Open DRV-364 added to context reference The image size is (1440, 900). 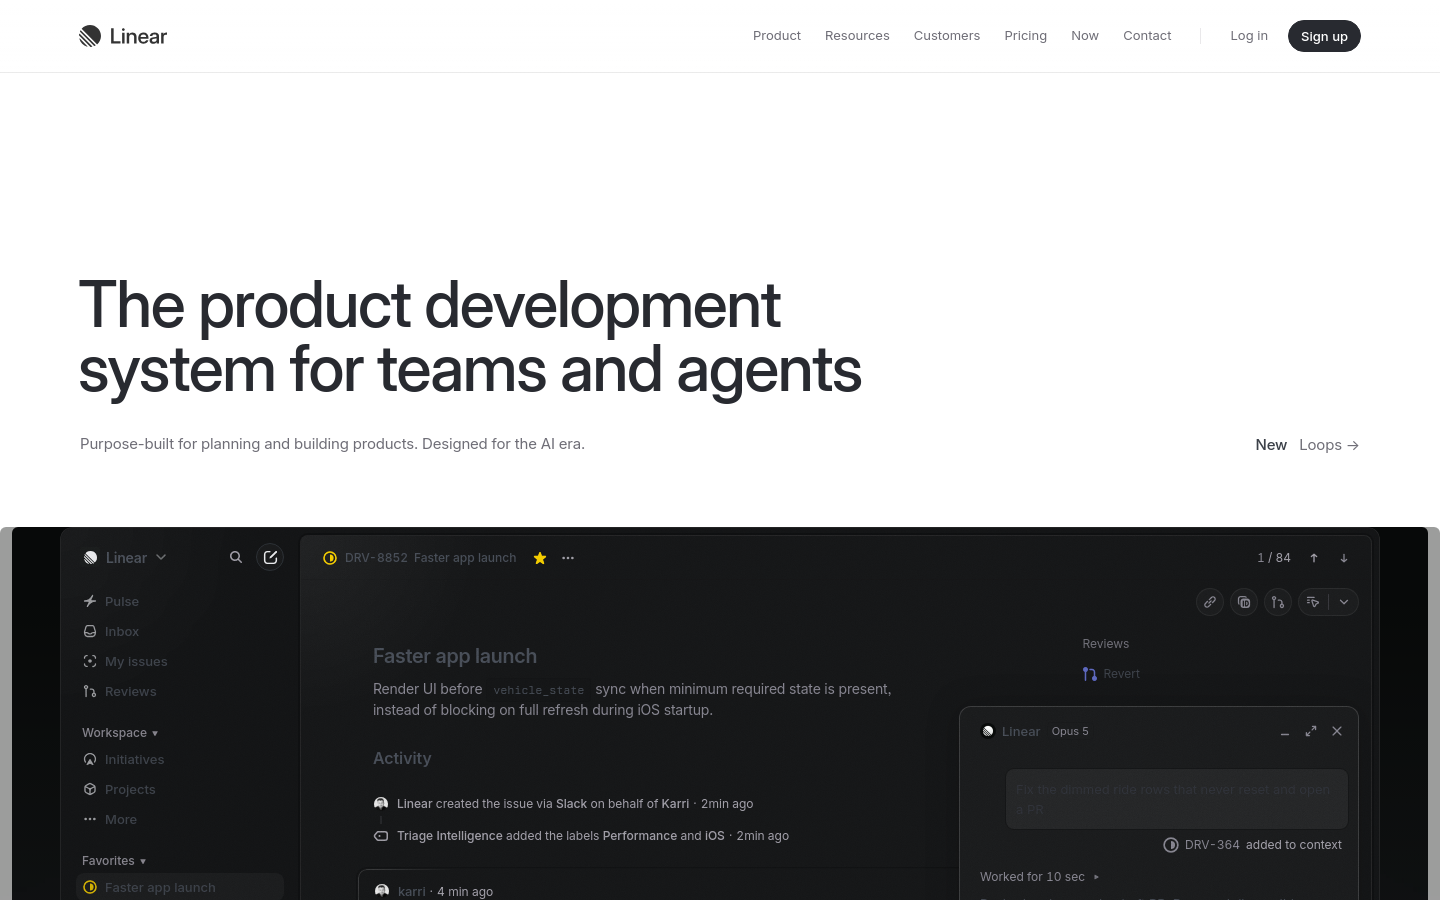click(1253, 845)
